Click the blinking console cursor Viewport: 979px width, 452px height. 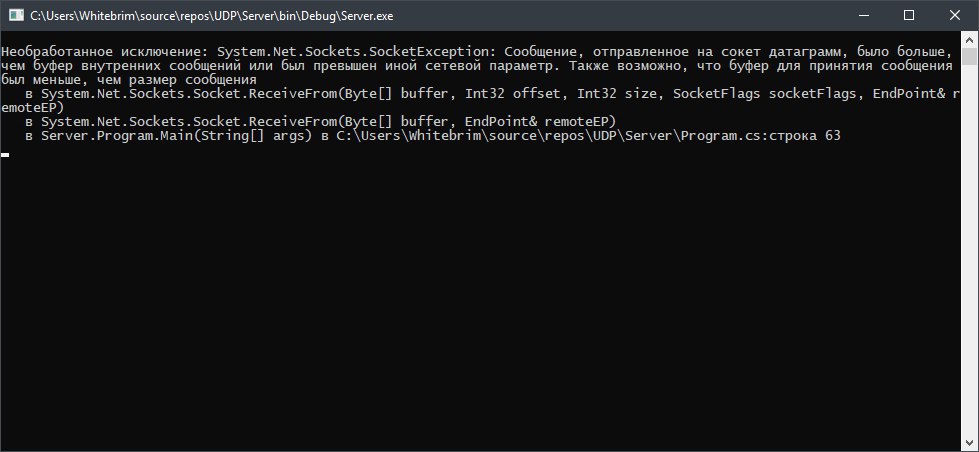point(5,154)
